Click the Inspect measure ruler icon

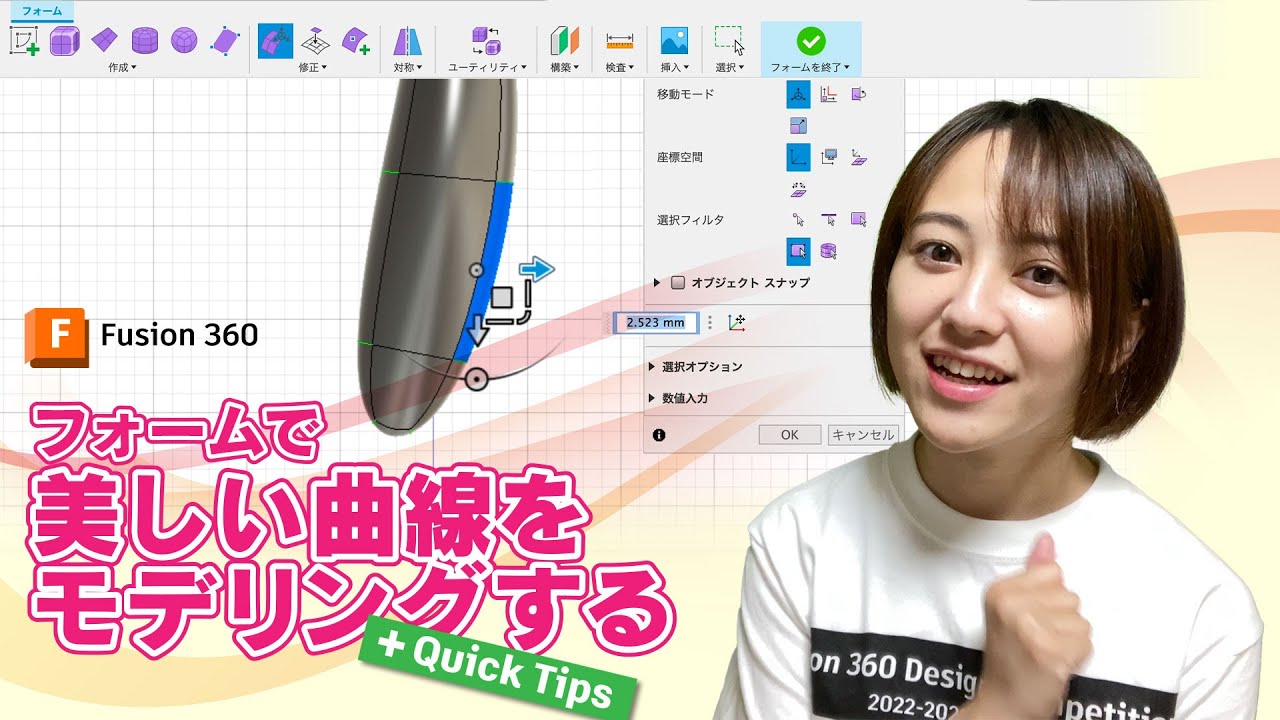620,41
